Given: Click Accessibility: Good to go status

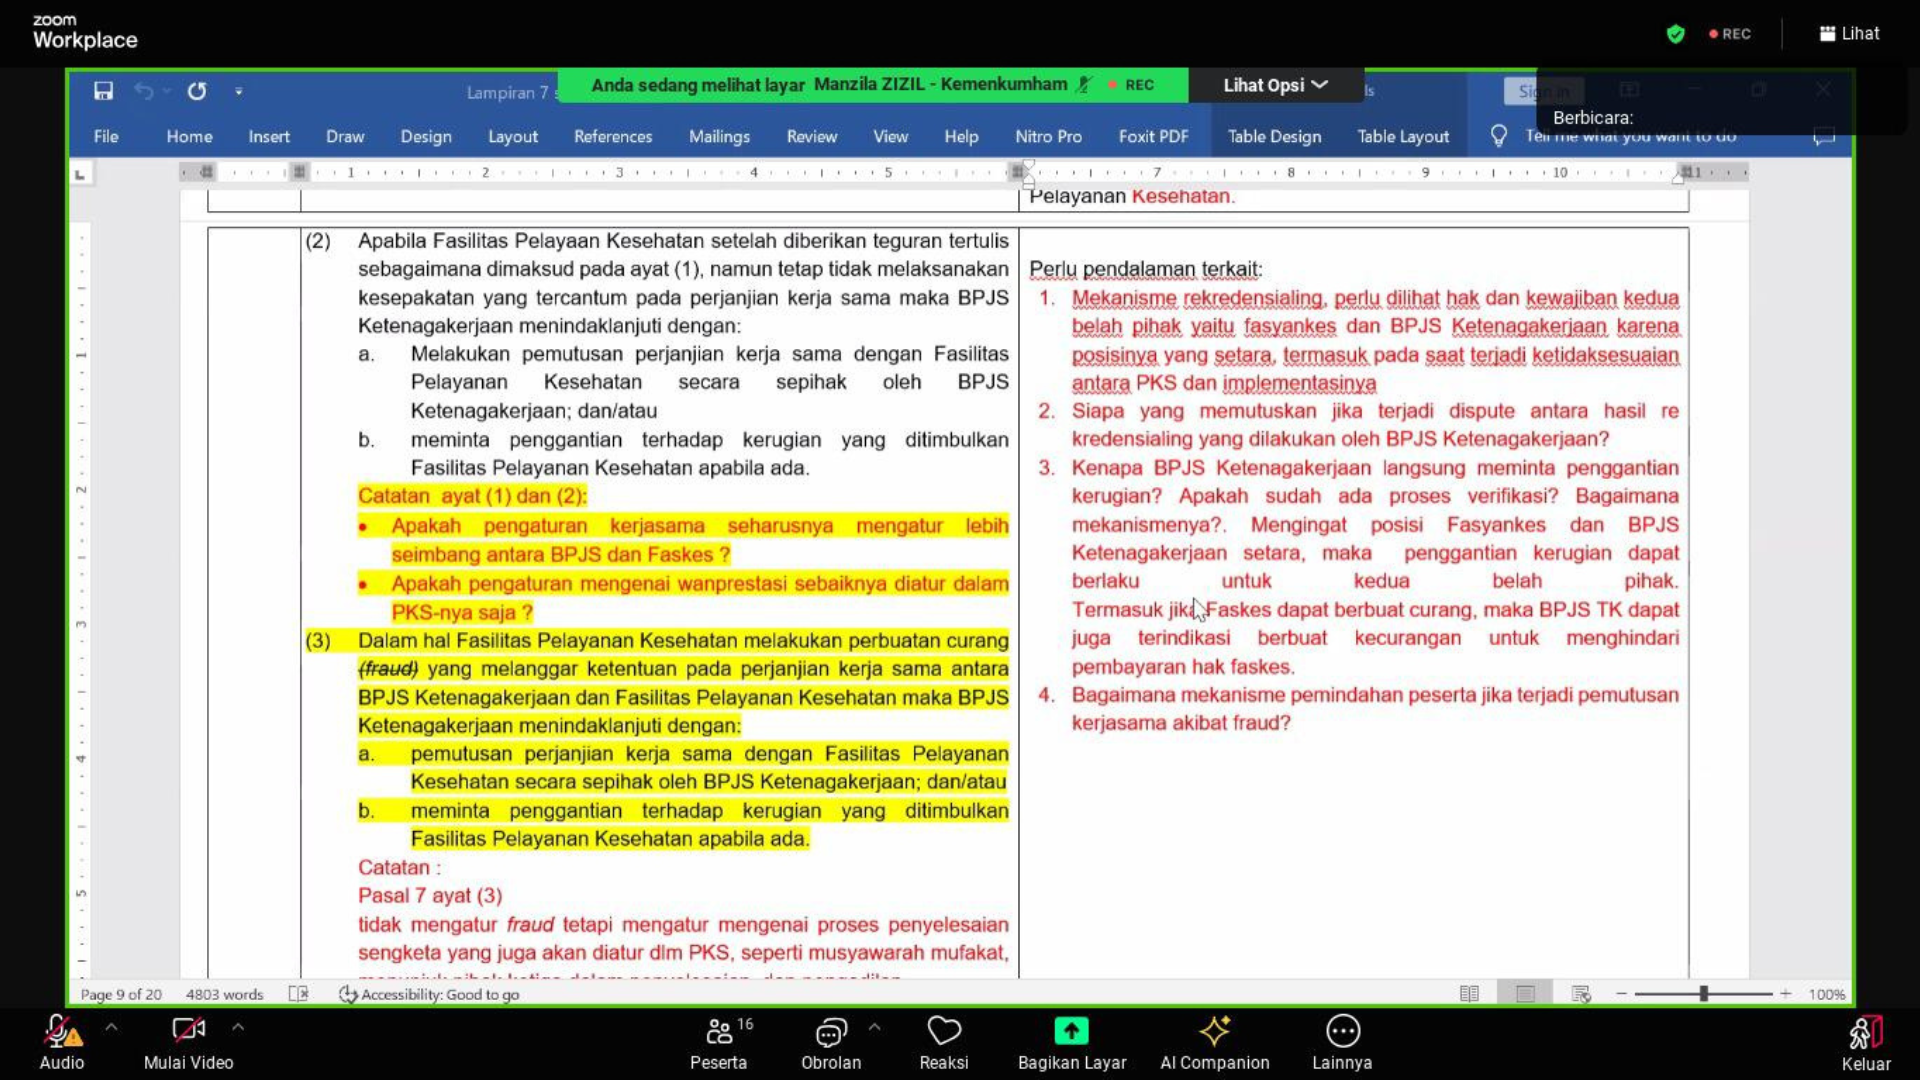Looking at the screenshot, I should click(429, 994).
